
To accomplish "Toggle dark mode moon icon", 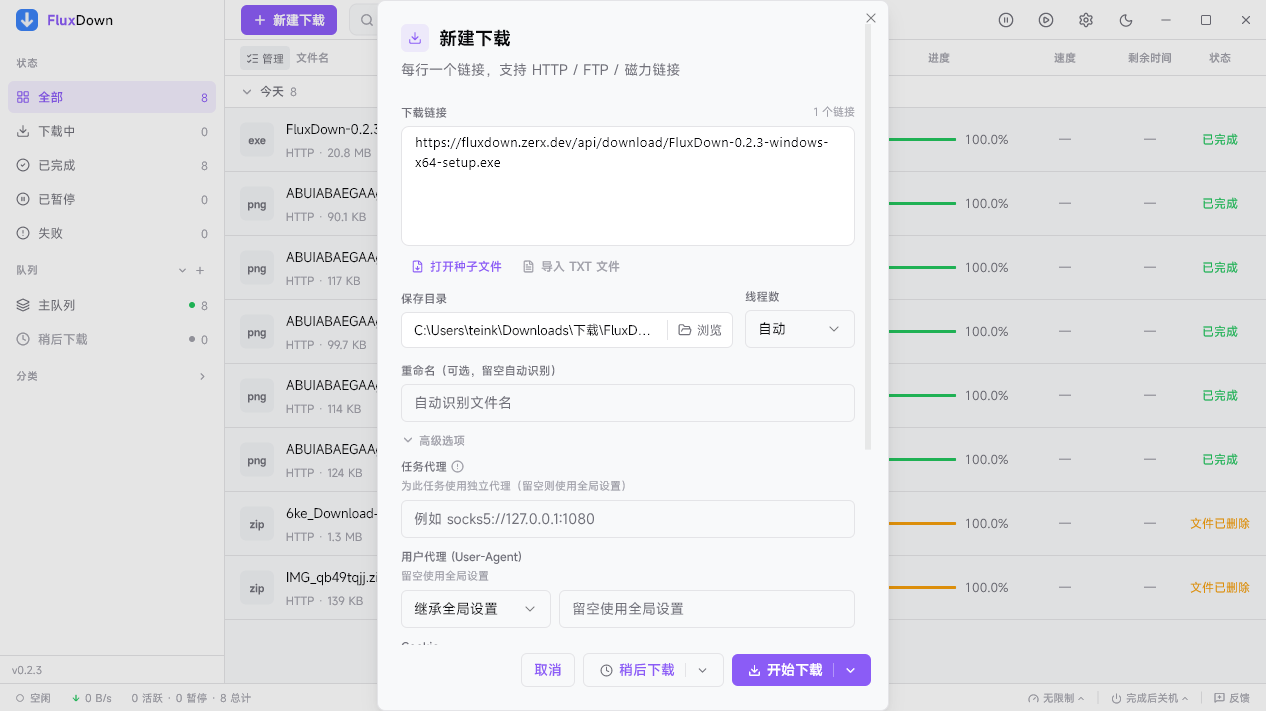I will pyautogui.click(x=1126, y=20).
